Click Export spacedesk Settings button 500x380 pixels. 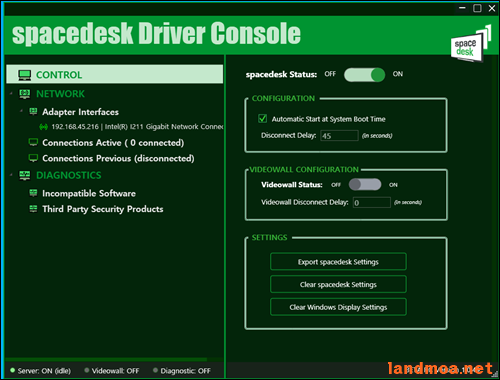point(338,262)
